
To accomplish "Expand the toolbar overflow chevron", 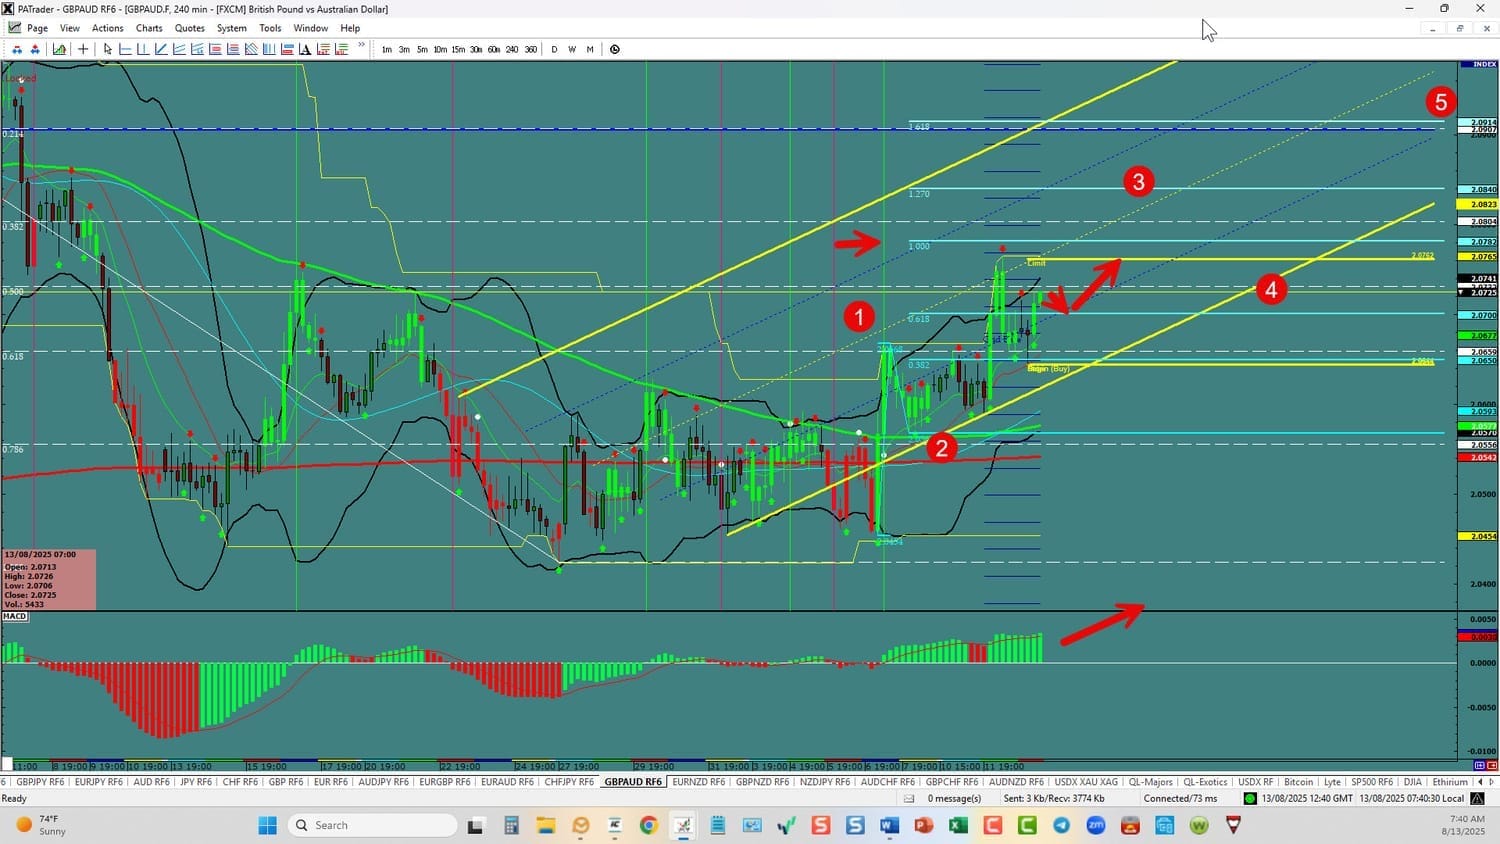I will 361,46.
